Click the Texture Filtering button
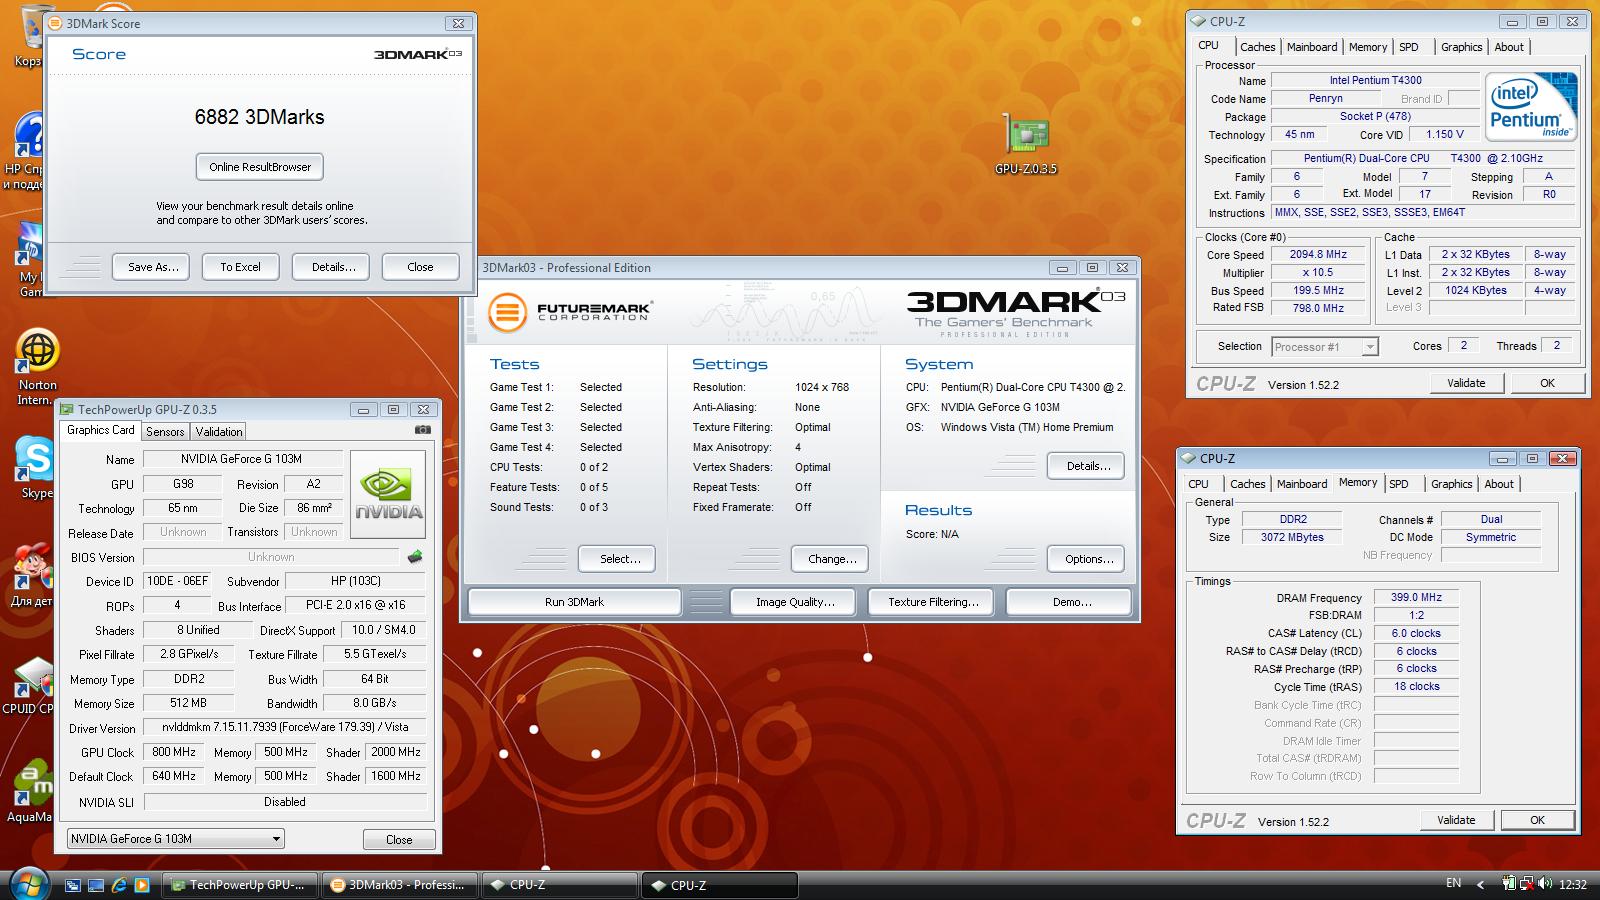The image size is (1600, 900). point(933,602)
